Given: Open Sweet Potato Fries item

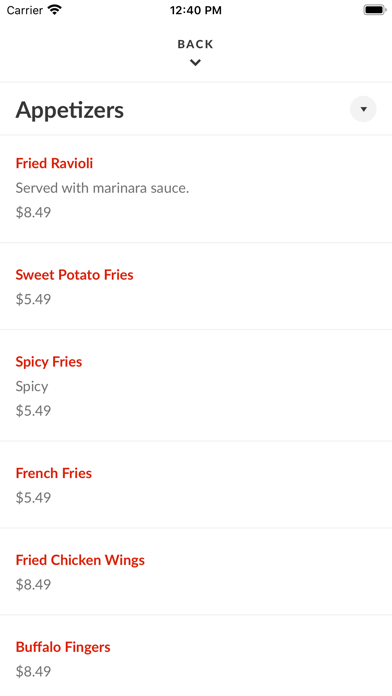Looking at the screenshot, I should pyautogui.click(x=196, y=286).
